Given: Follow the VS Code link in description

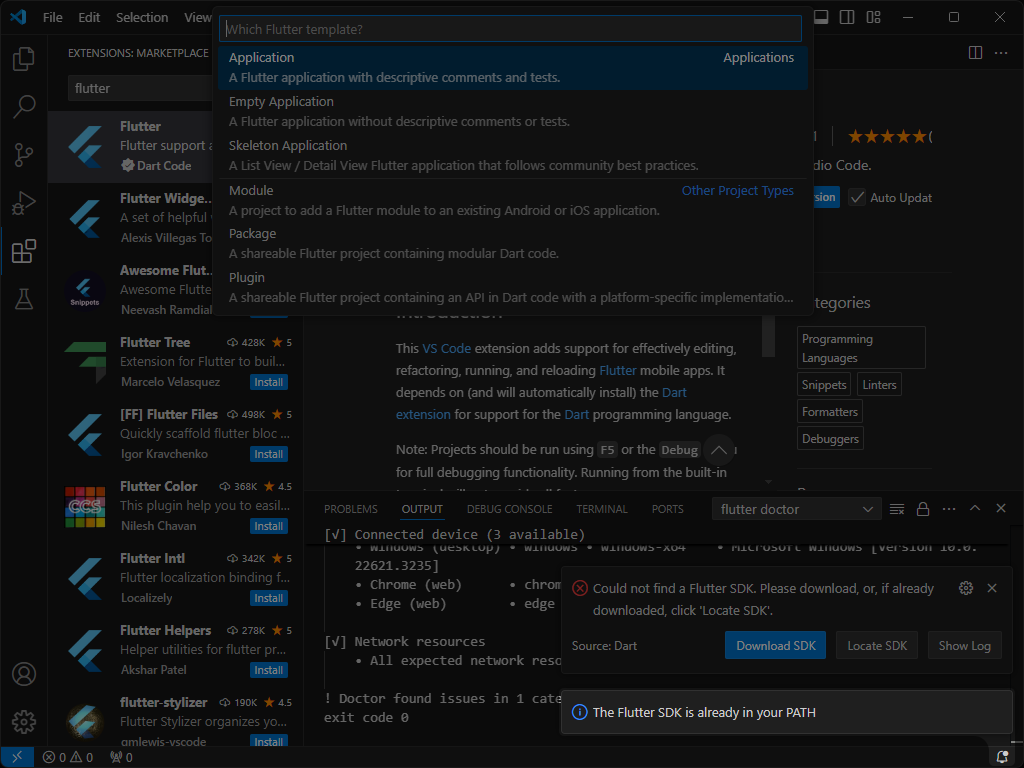Looking at the screenshot, I should coord(446,349).
